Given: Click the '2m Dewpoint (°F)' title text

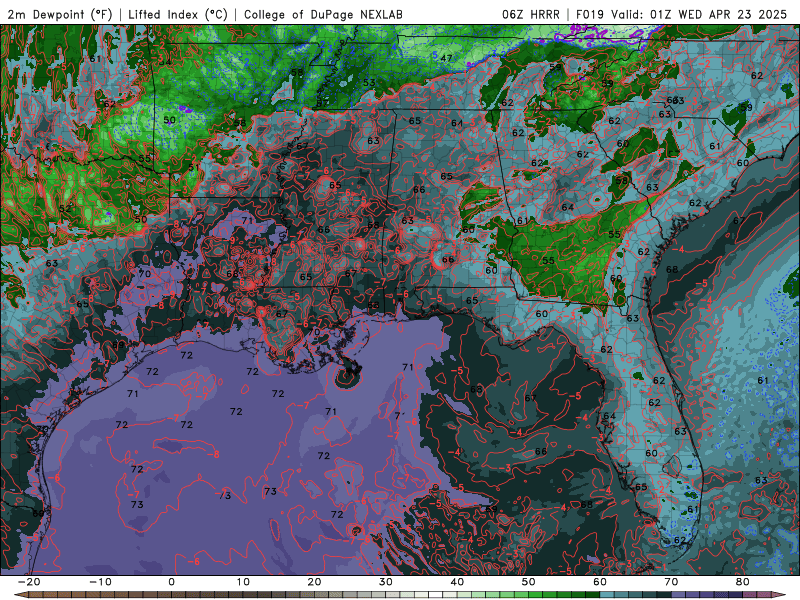Looking at the screenshot, I should pyautogui.click(x=60, y=14).
